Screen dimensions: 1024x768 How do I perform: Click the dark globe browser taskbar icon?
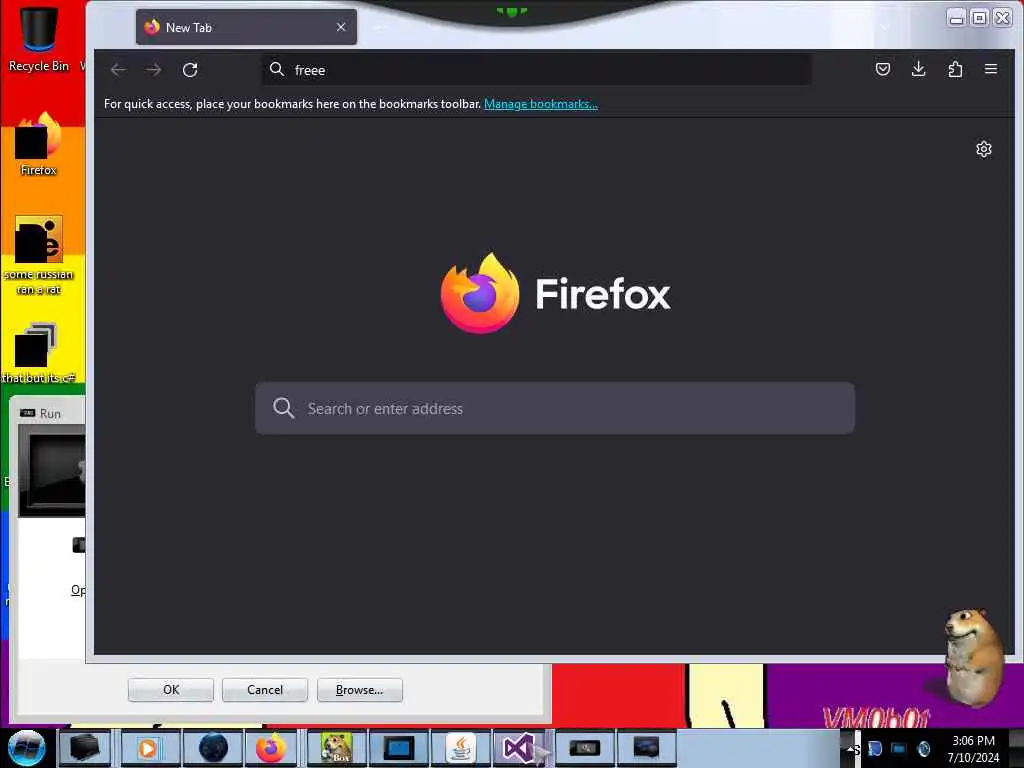[213, 748]
